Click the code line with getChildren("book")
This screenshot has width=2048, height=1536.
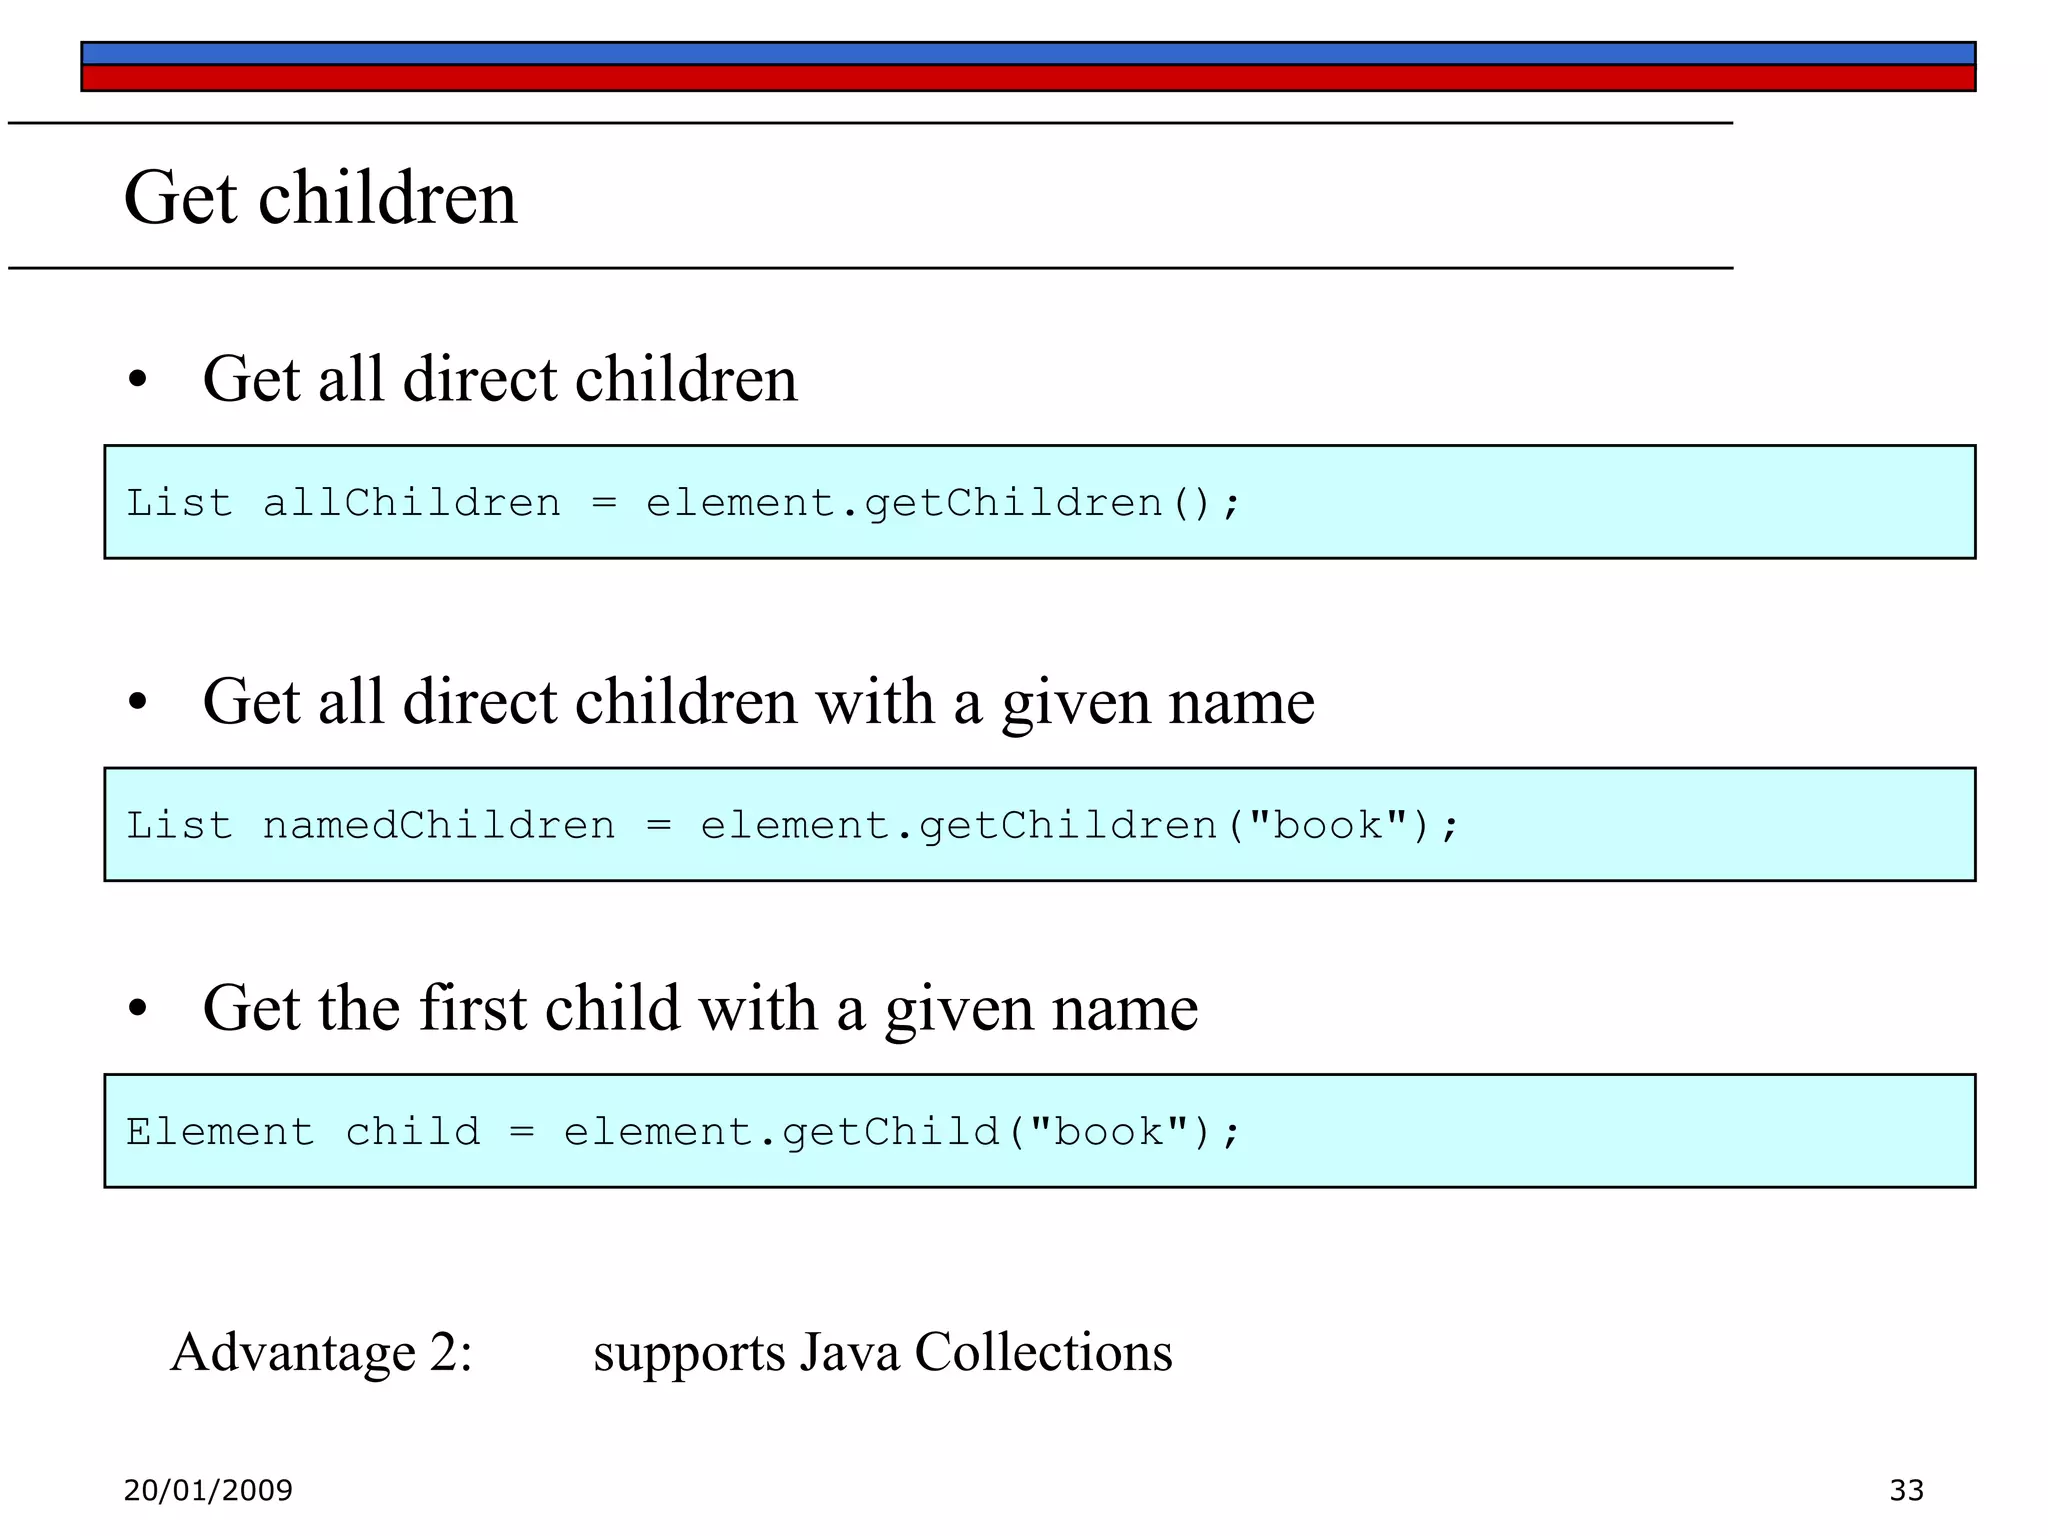pos(793,825)
